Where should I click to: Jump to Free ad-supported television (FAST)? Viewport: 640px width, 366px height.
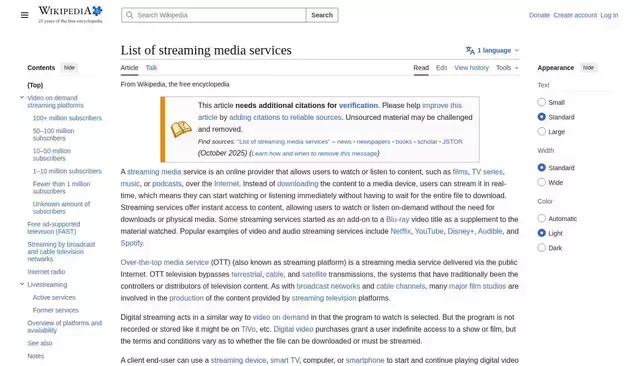pyautogui.click(x=53, y=228)
